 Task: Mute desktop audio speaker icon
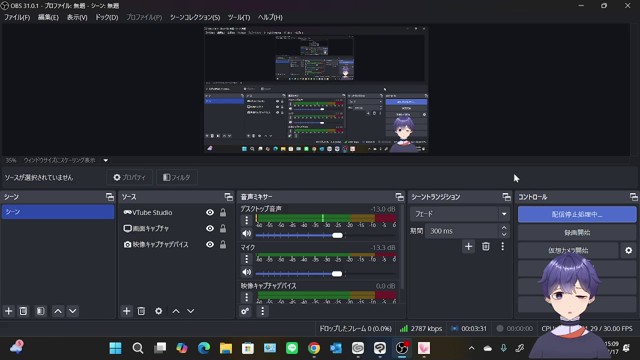coord(247,233)
